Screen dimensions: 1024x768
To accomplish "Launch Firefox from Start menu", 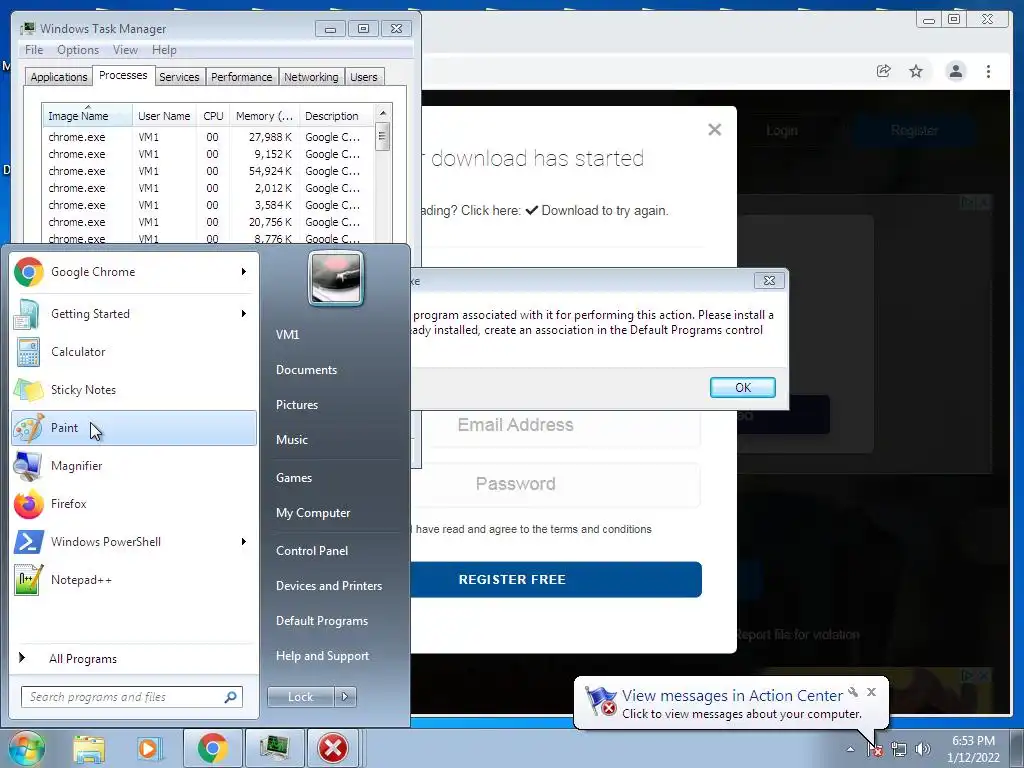I will coord(134,504).
